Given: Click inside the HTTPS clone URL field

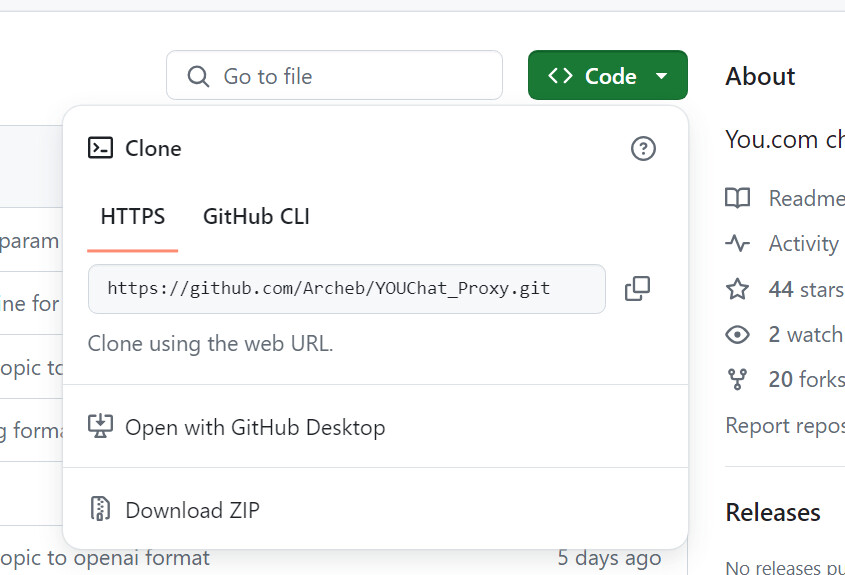Looking at the screenshot, I should tap(346, 289).
